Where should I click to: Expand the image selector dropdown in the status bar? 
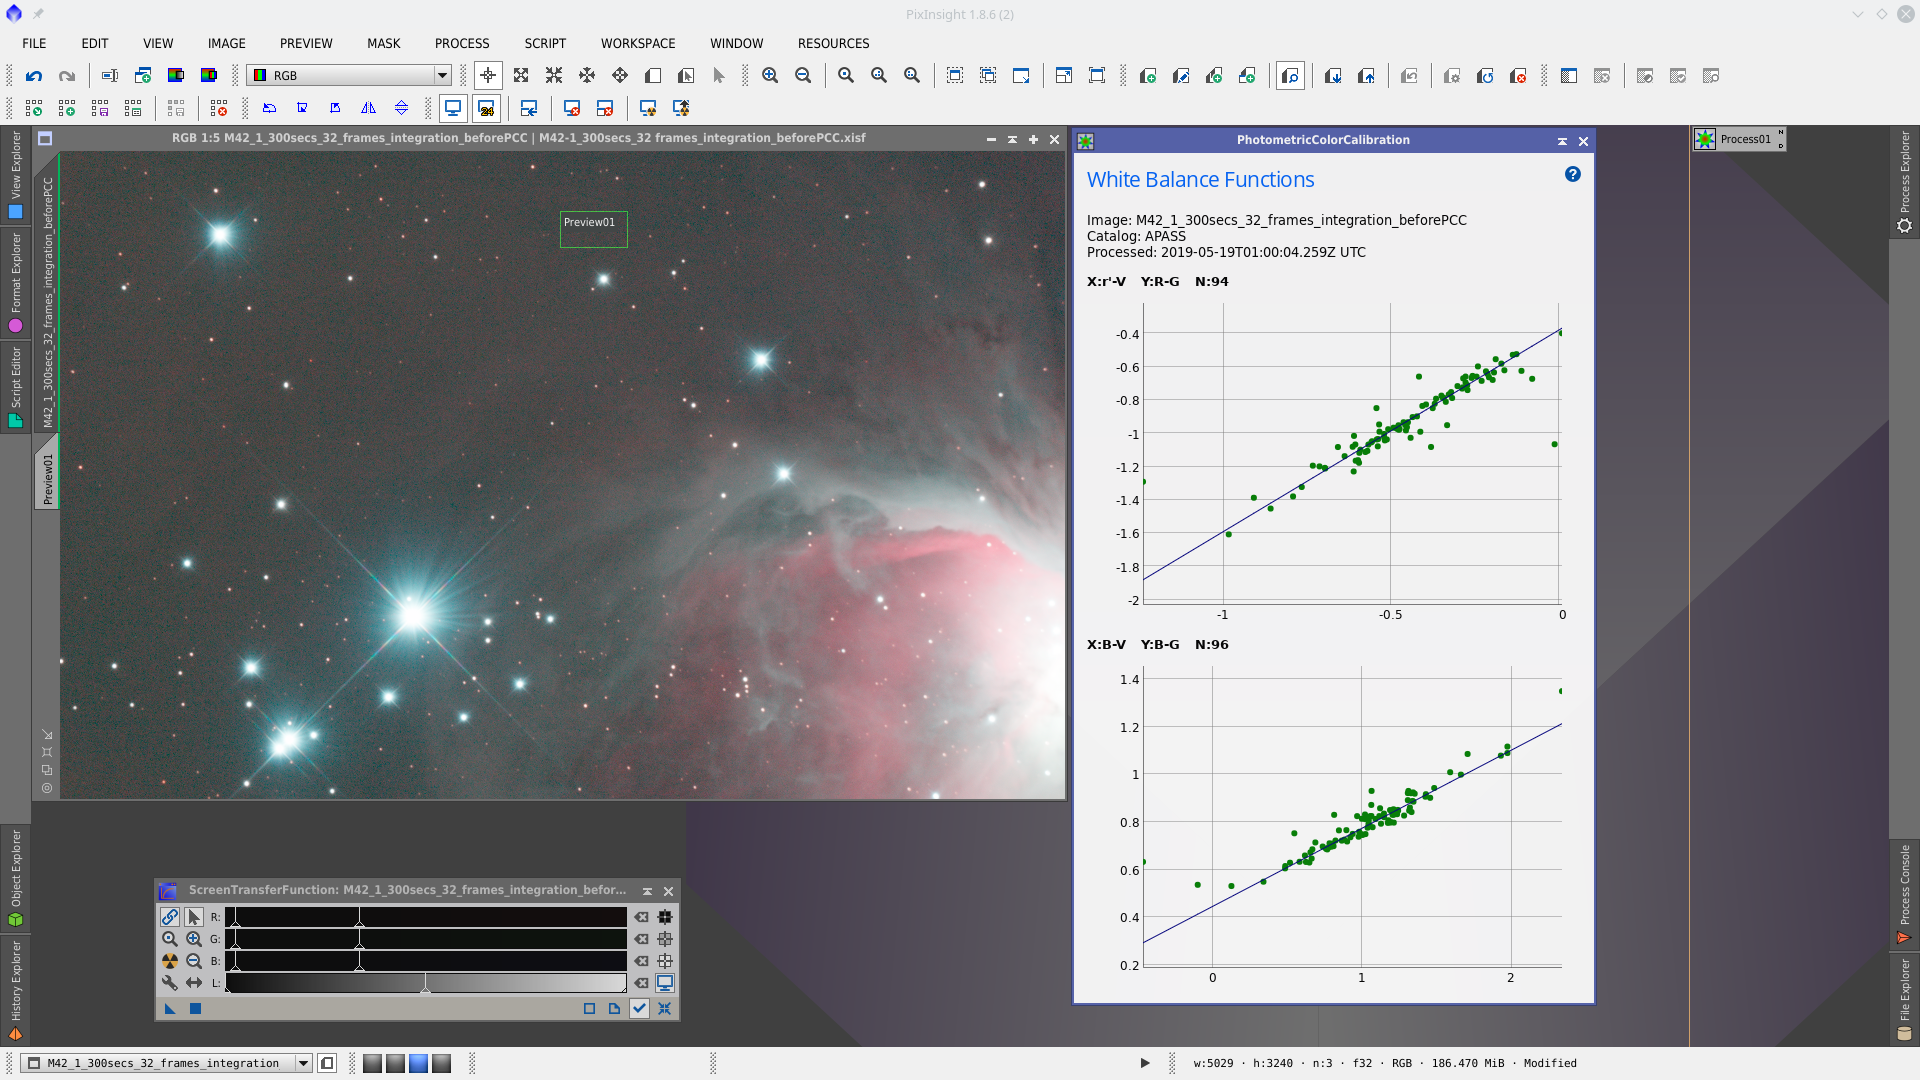point(303,1063)
